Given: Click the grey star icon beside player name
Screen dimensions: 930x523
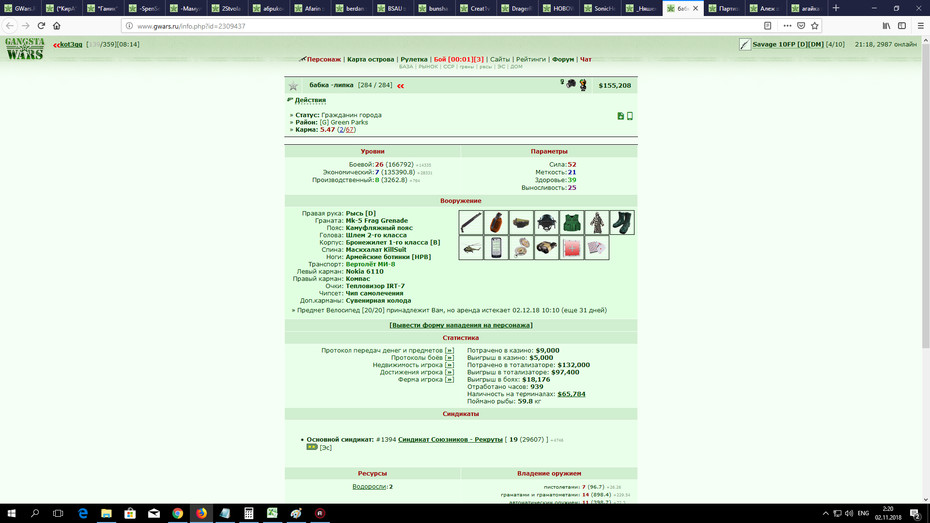Looking at the screenshot, I should 293,86.
